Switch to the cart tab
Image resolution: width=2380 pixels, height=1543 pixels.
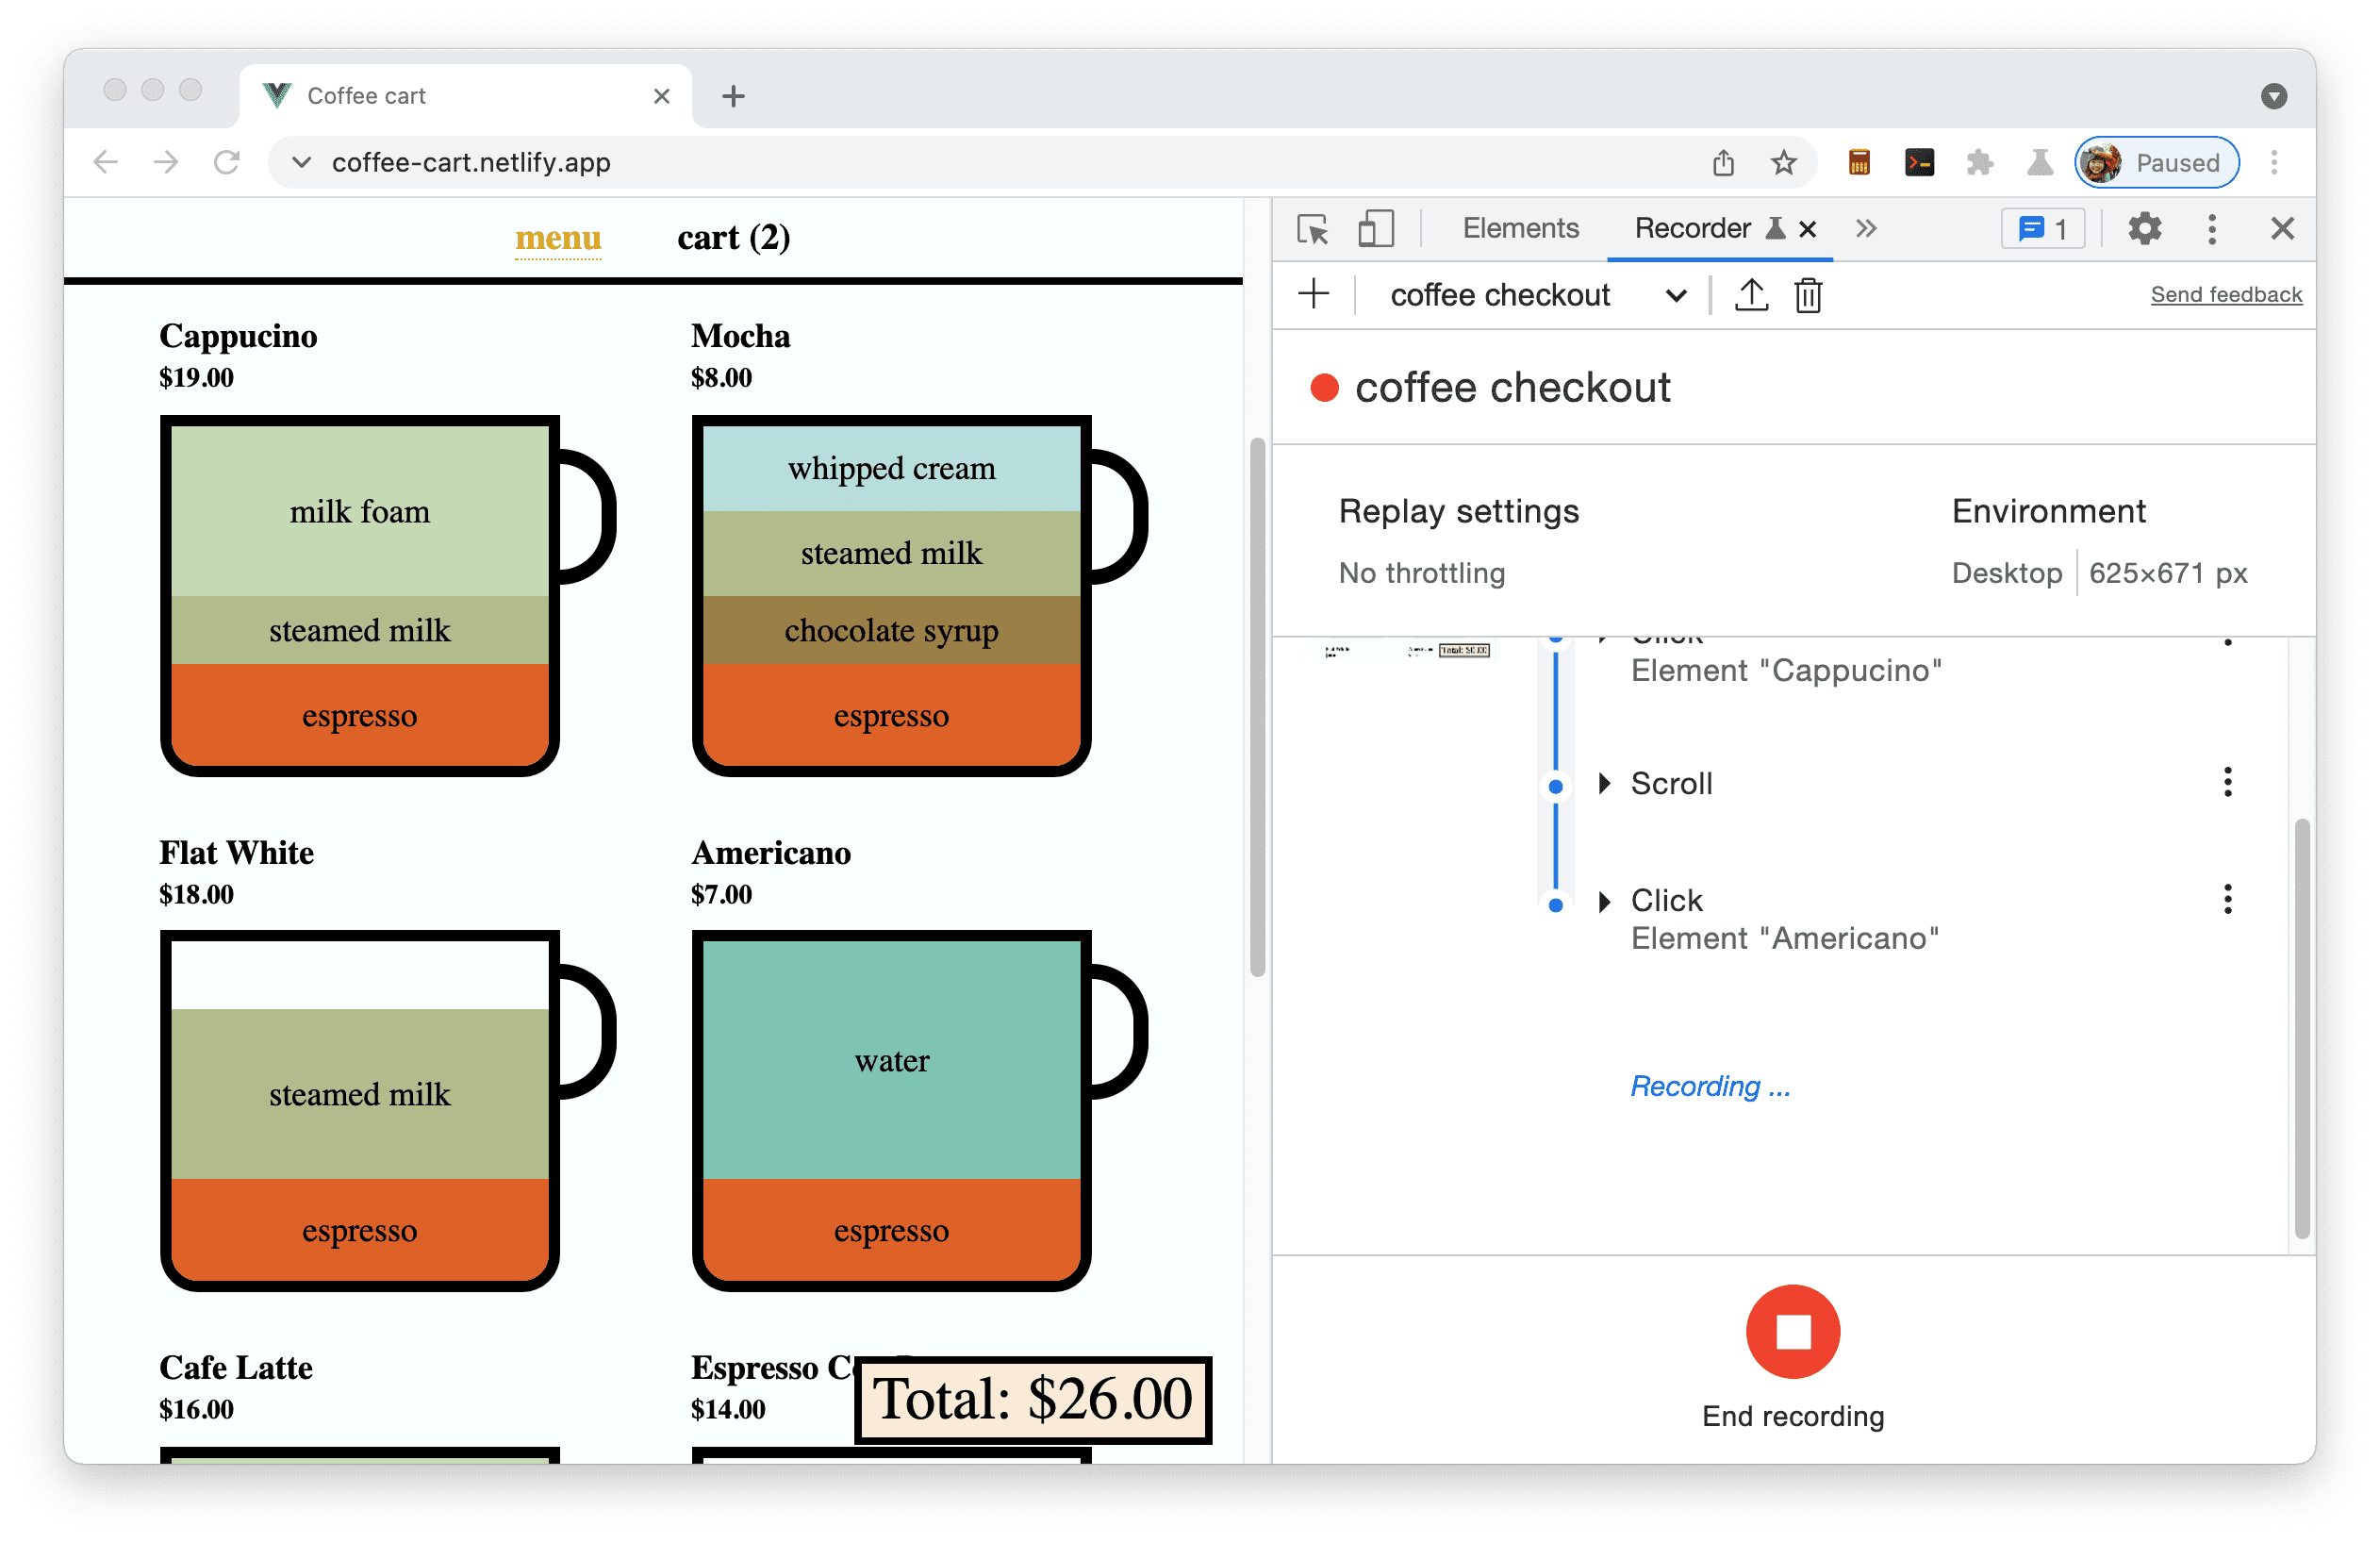pos(734,238)
